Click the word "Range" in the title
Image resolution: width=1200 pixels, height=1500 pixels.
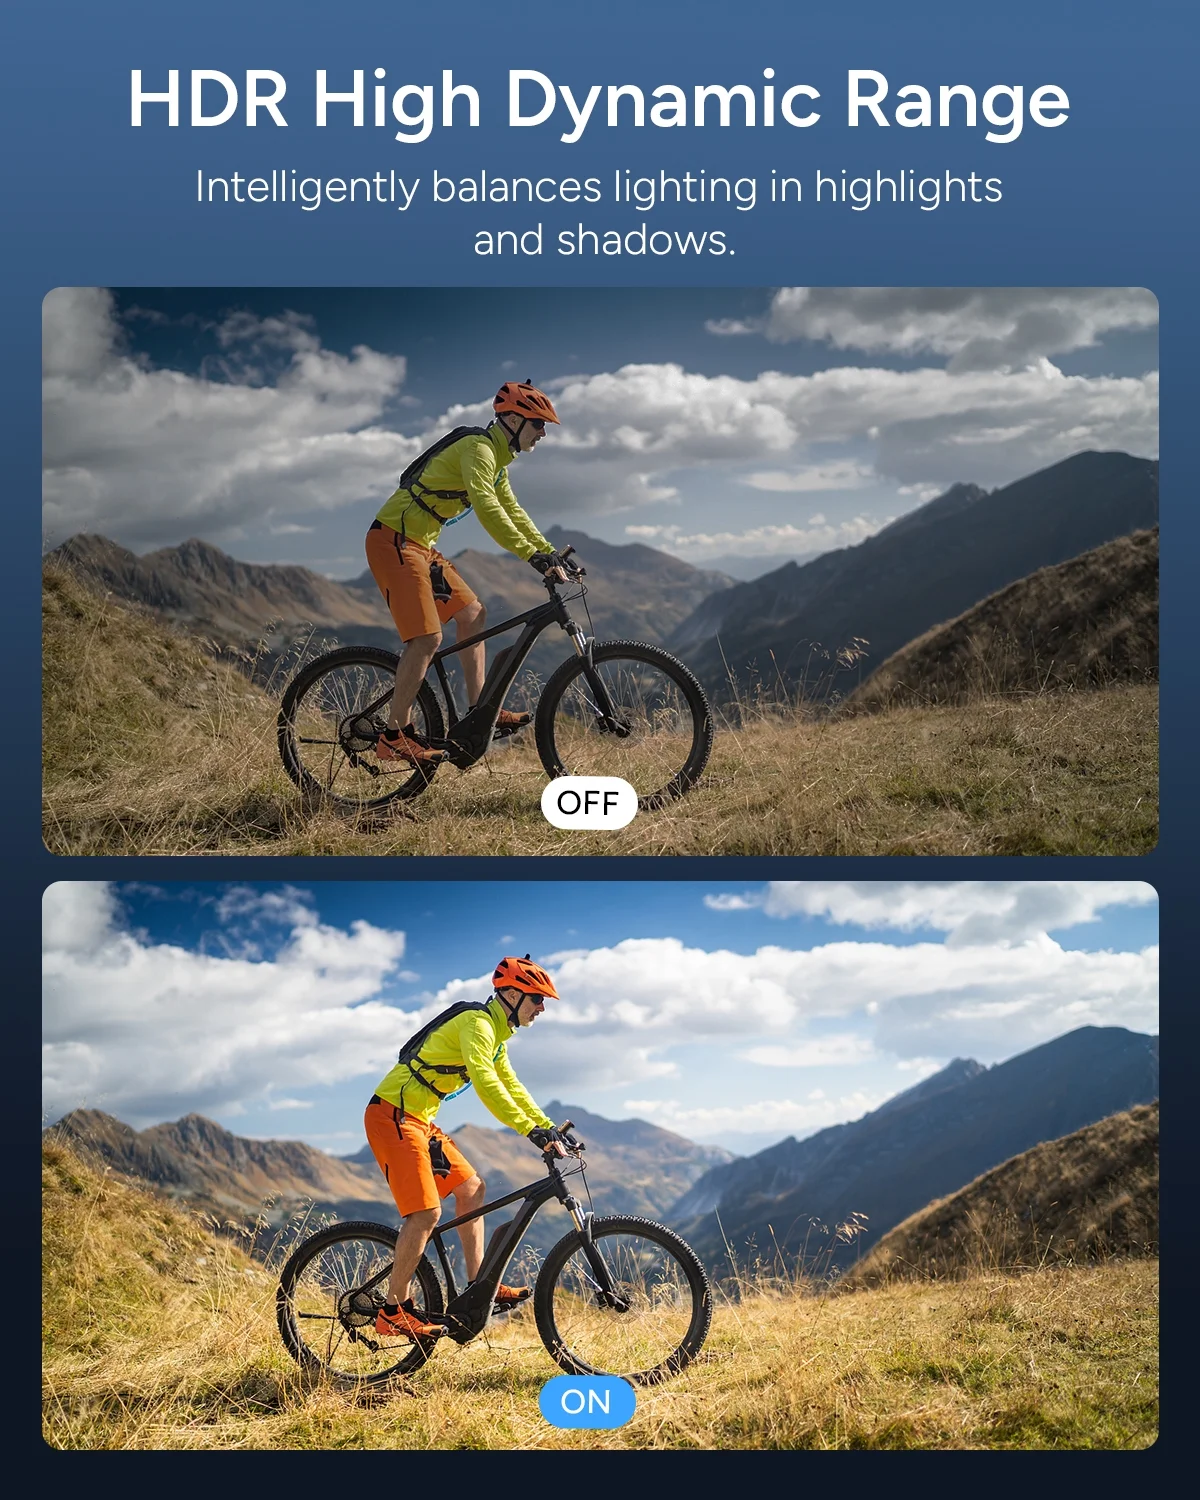point(958,100)
